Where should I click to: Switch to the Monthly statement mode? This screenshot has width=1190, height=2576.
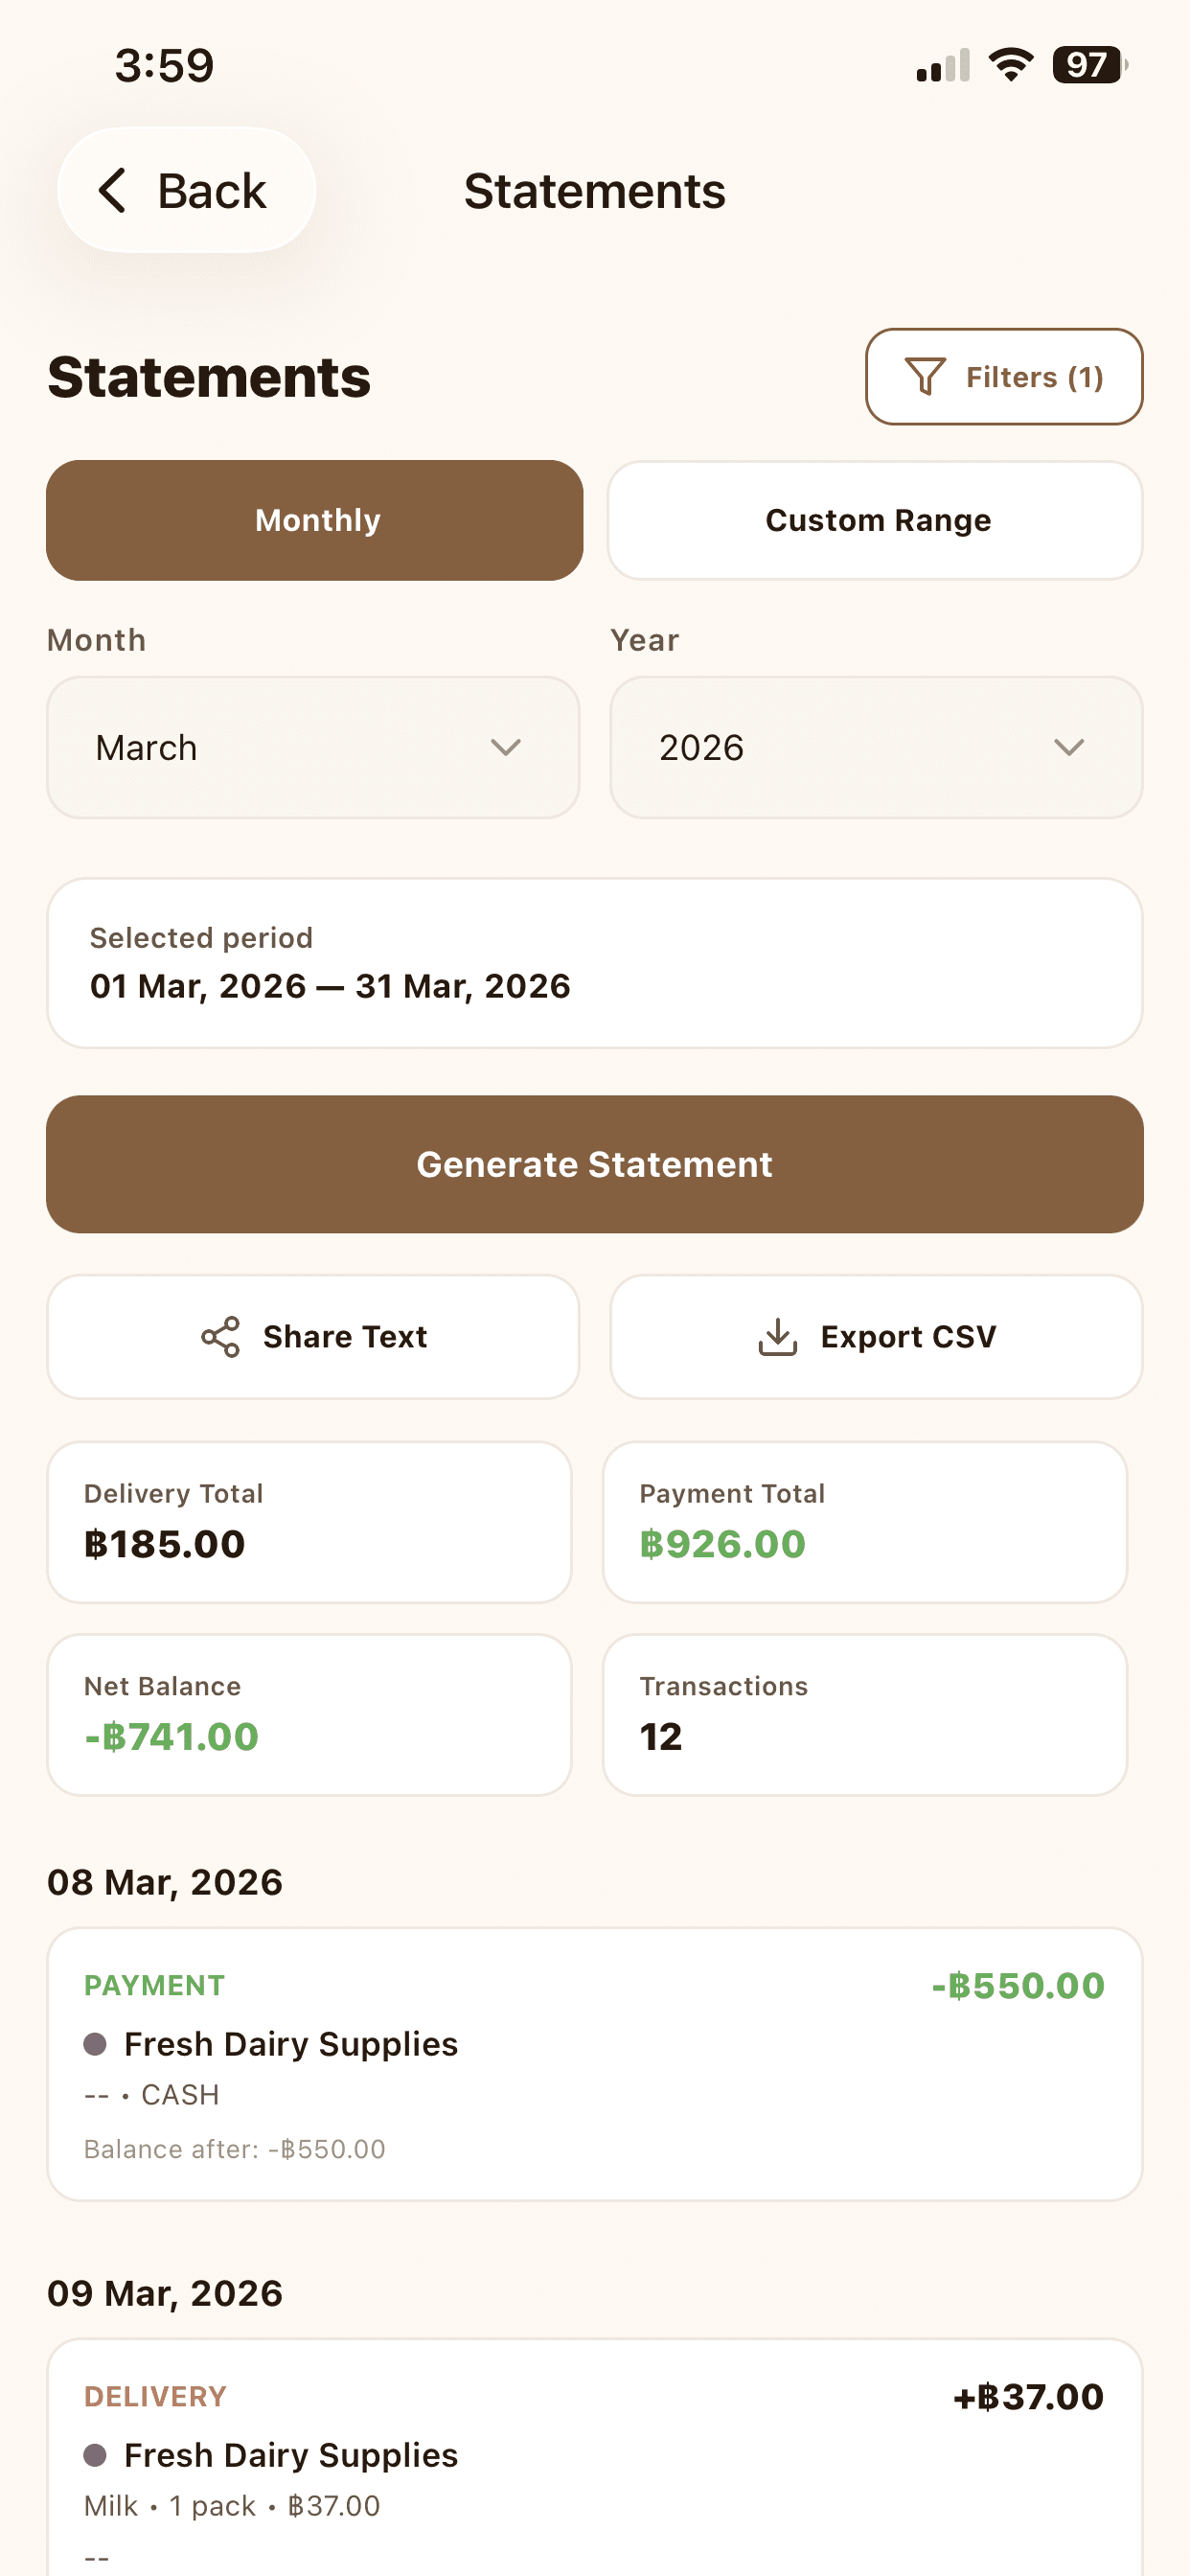click(315, 520)
